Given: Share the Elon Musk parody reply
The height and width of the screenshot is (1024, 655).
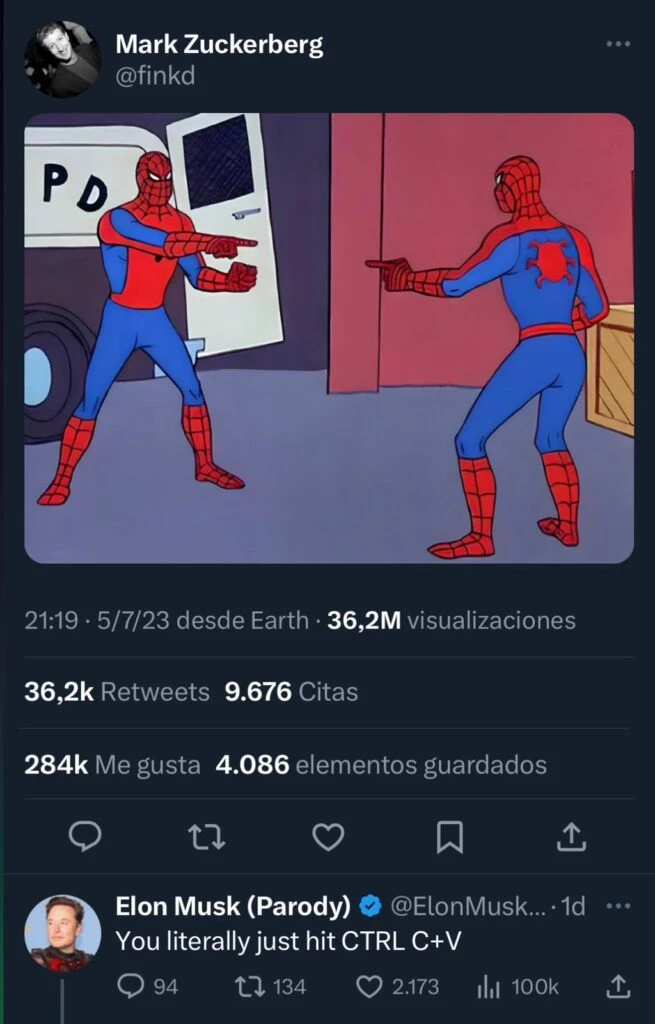Looking at the screenshot, I should (x=618, y=986).
